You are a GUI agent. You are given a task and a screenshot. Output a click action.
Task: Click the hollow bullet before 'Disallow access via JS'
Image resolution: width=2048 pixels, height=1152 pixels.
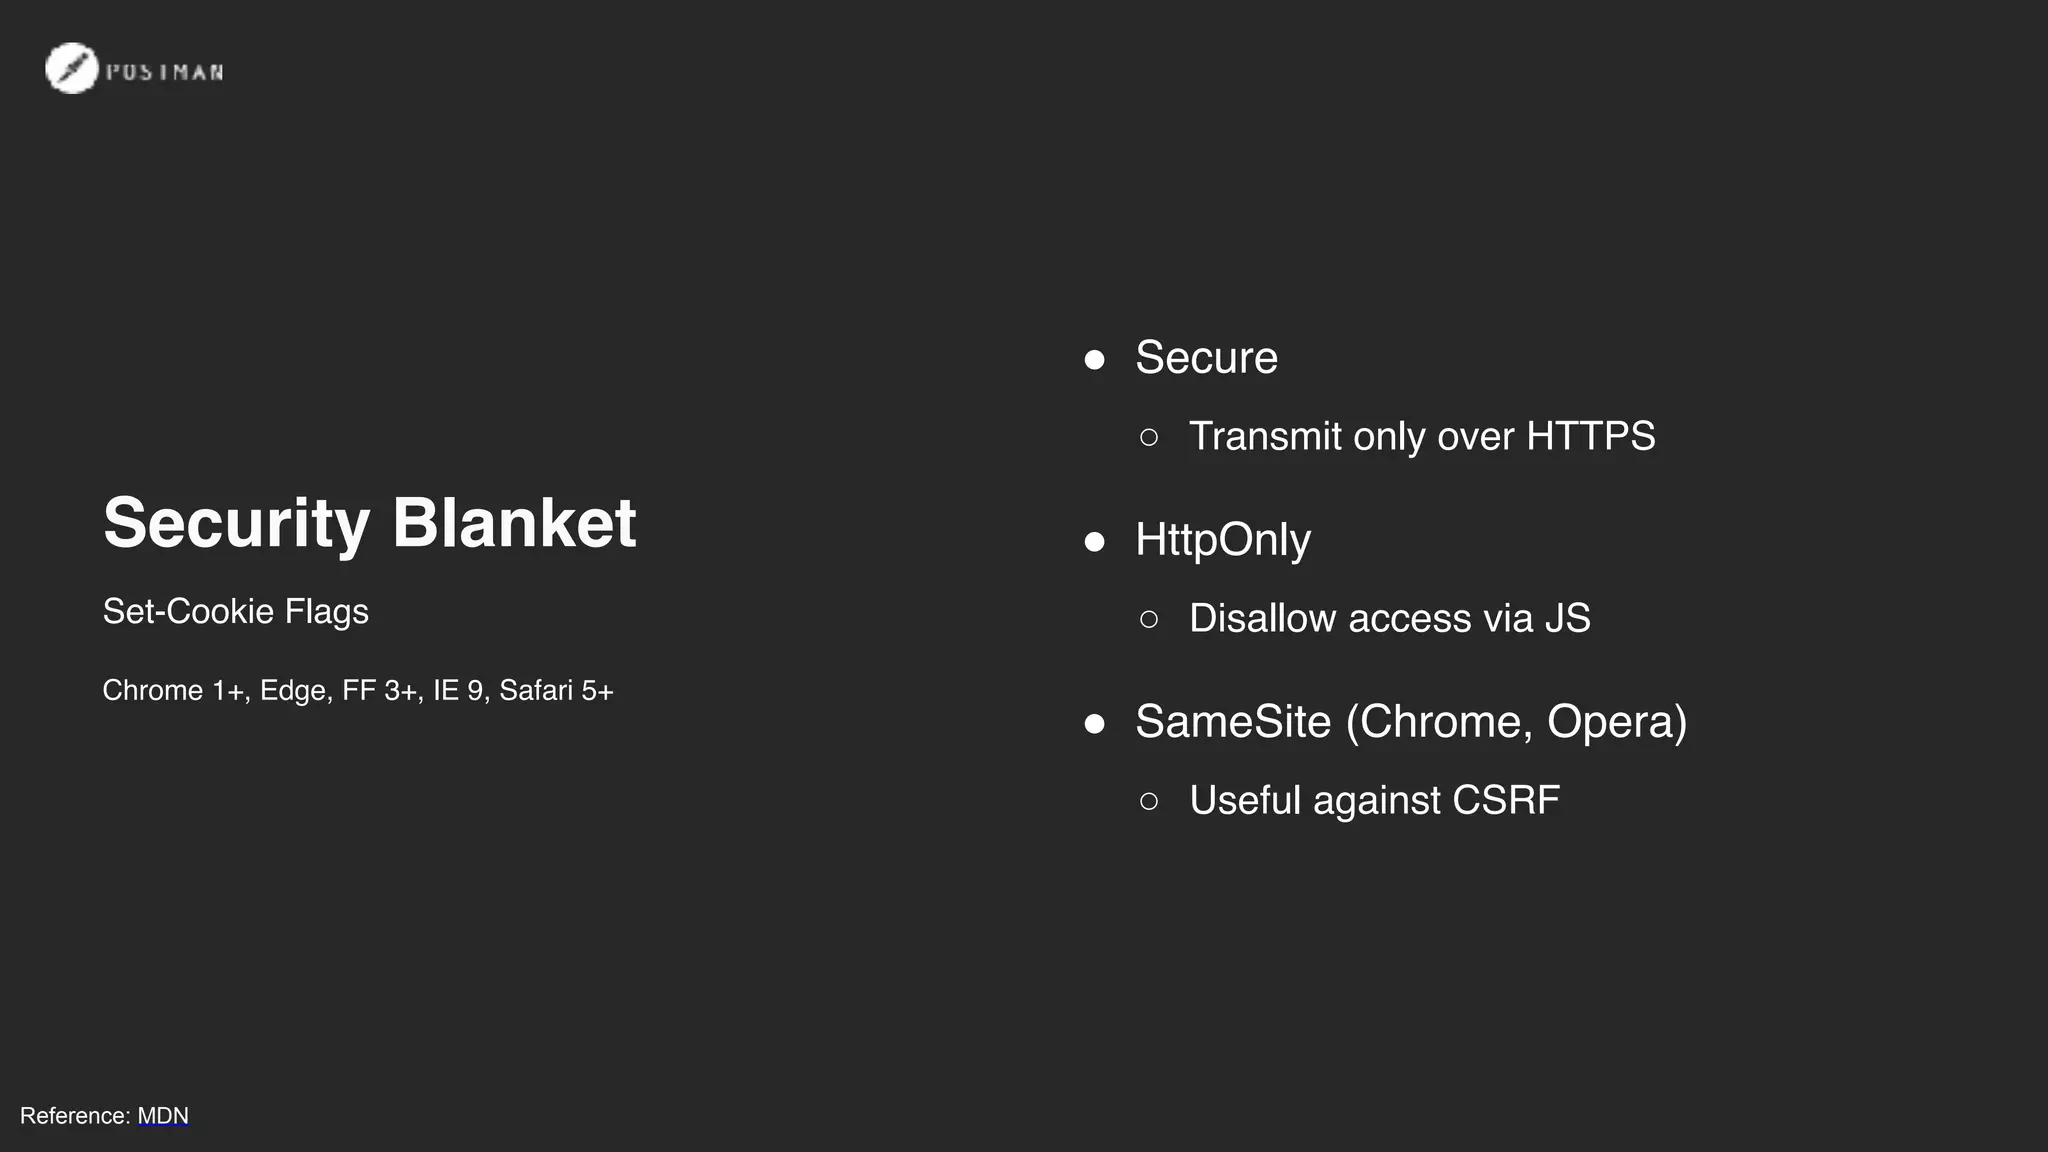pos(1149,619)
